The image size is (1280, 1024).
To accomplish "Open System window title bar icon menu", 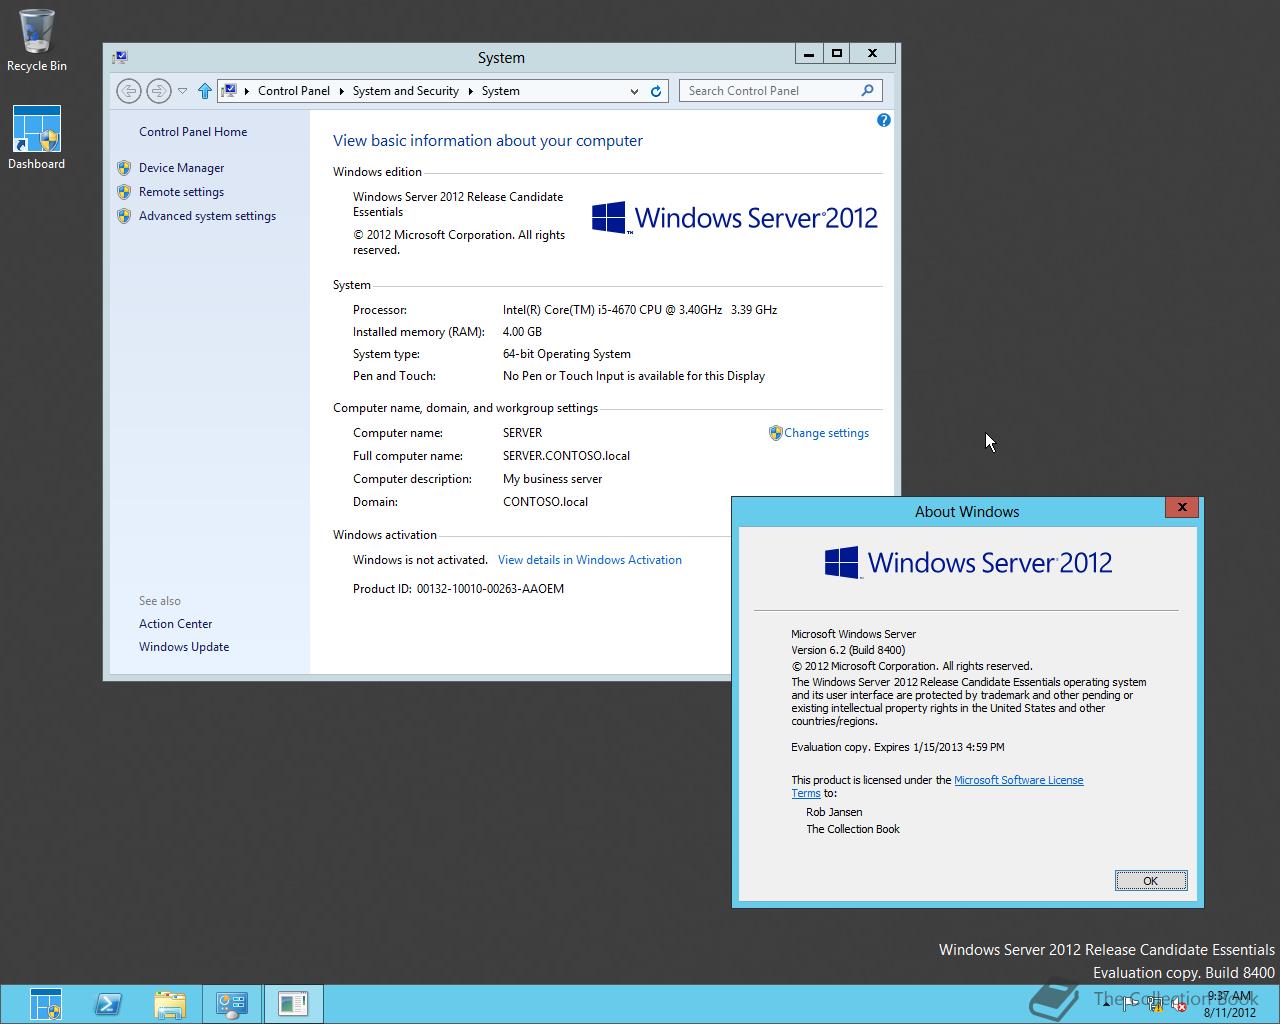I will coord(120,58).
